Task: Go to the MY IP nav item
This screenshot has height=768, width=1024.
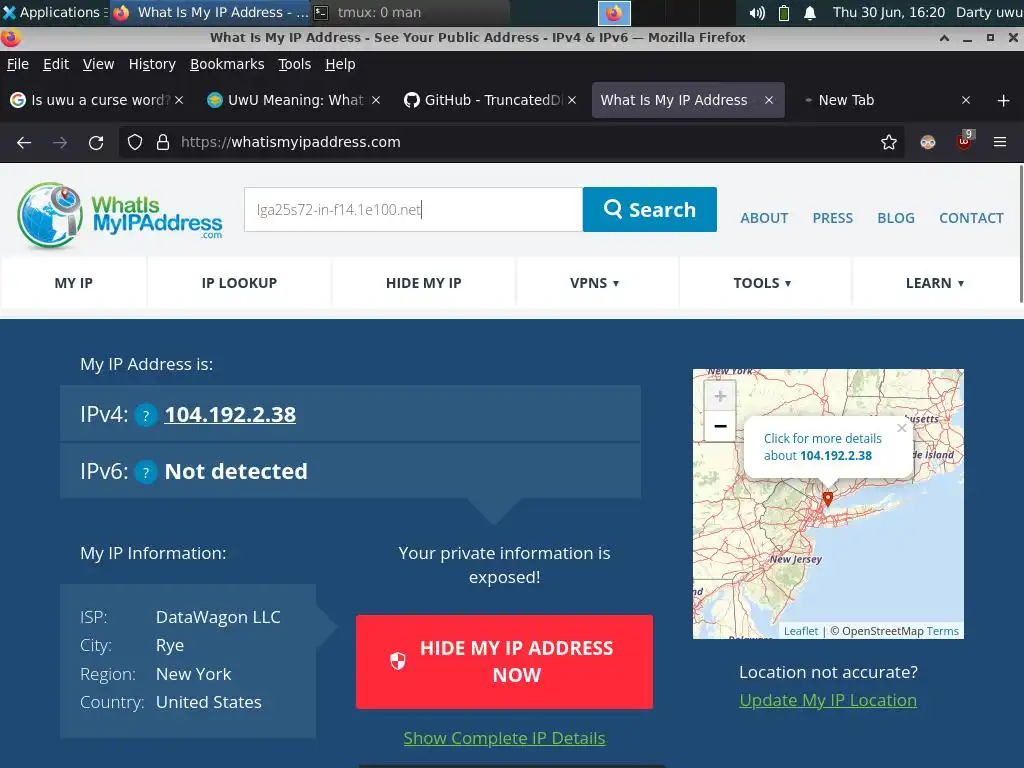Action: 74,283
